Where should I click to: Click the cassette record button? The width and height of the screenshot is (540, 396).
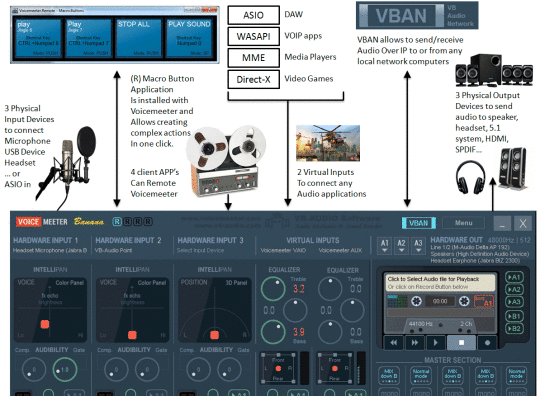click(487, 343)
